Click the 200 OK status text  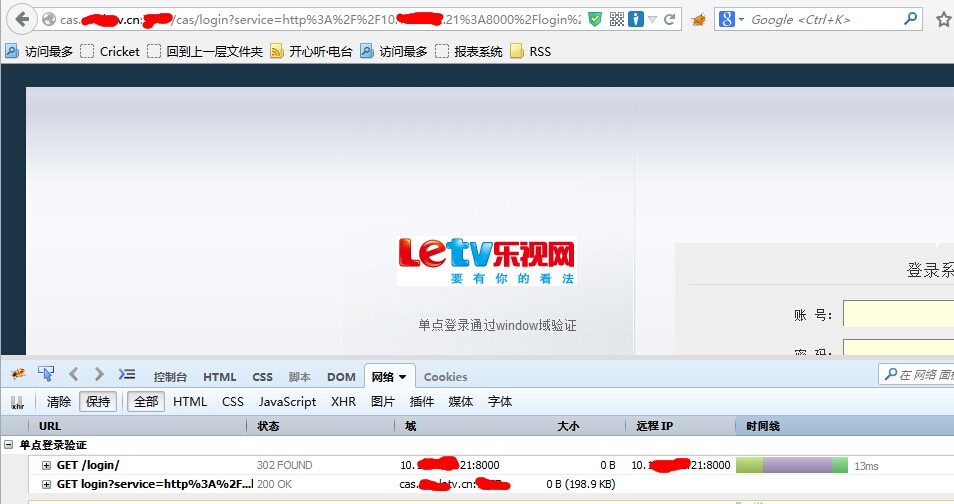274,485
